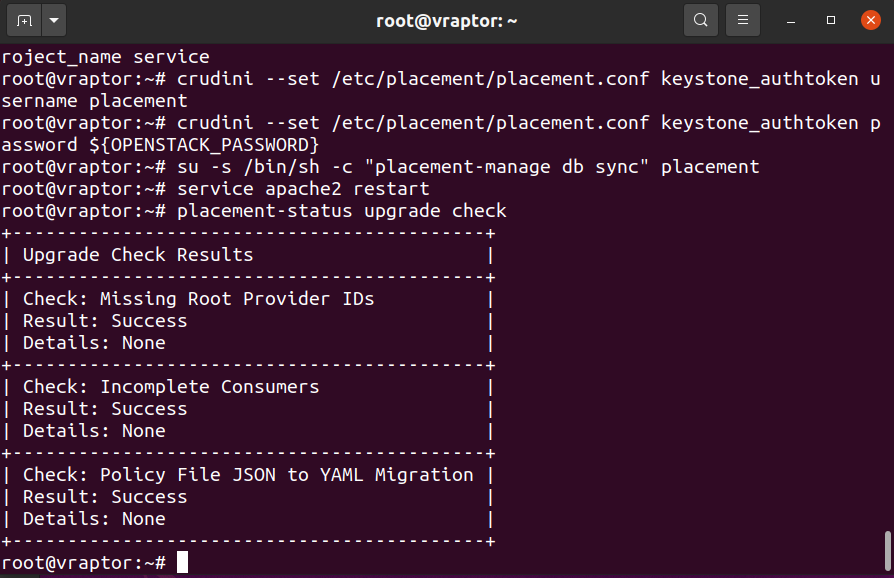Maximize the terminal window
Image resolution: width=894 pixels, height=578 pixels.
[x=831, y=21]
